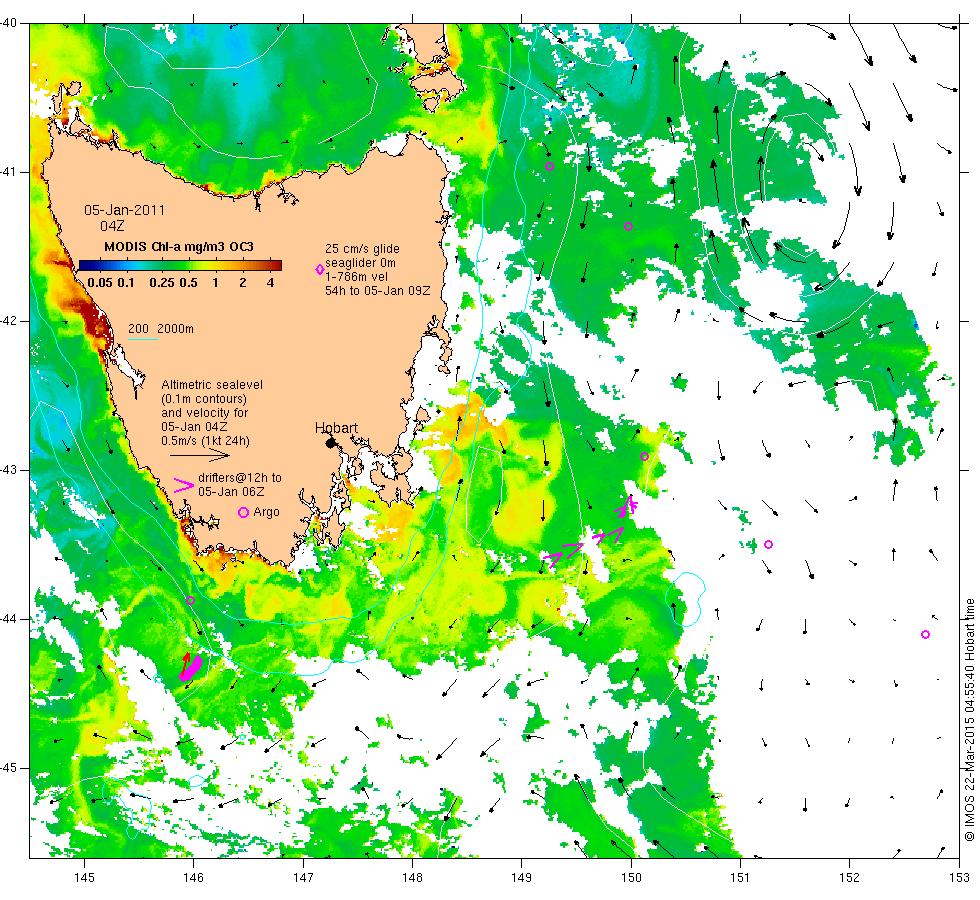
Task: Click the -41 latitude axis label
Action: coord(9,172)
